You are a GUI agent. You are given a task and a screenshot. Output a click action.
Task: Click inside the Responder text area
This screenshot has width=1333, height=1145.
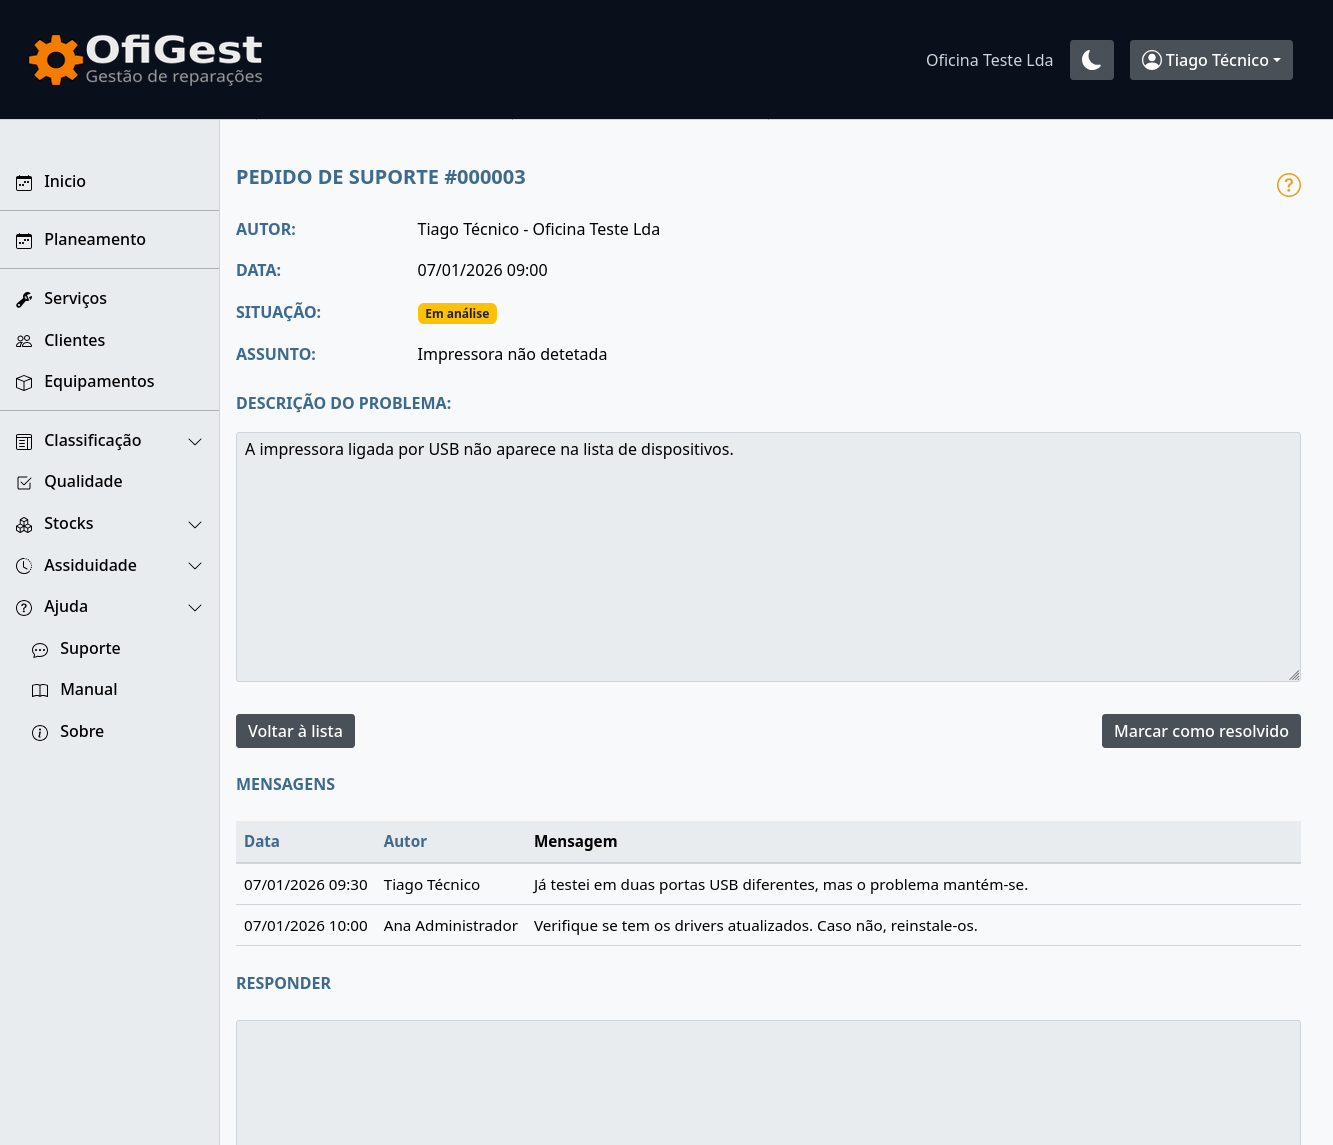pos(767,1080)
